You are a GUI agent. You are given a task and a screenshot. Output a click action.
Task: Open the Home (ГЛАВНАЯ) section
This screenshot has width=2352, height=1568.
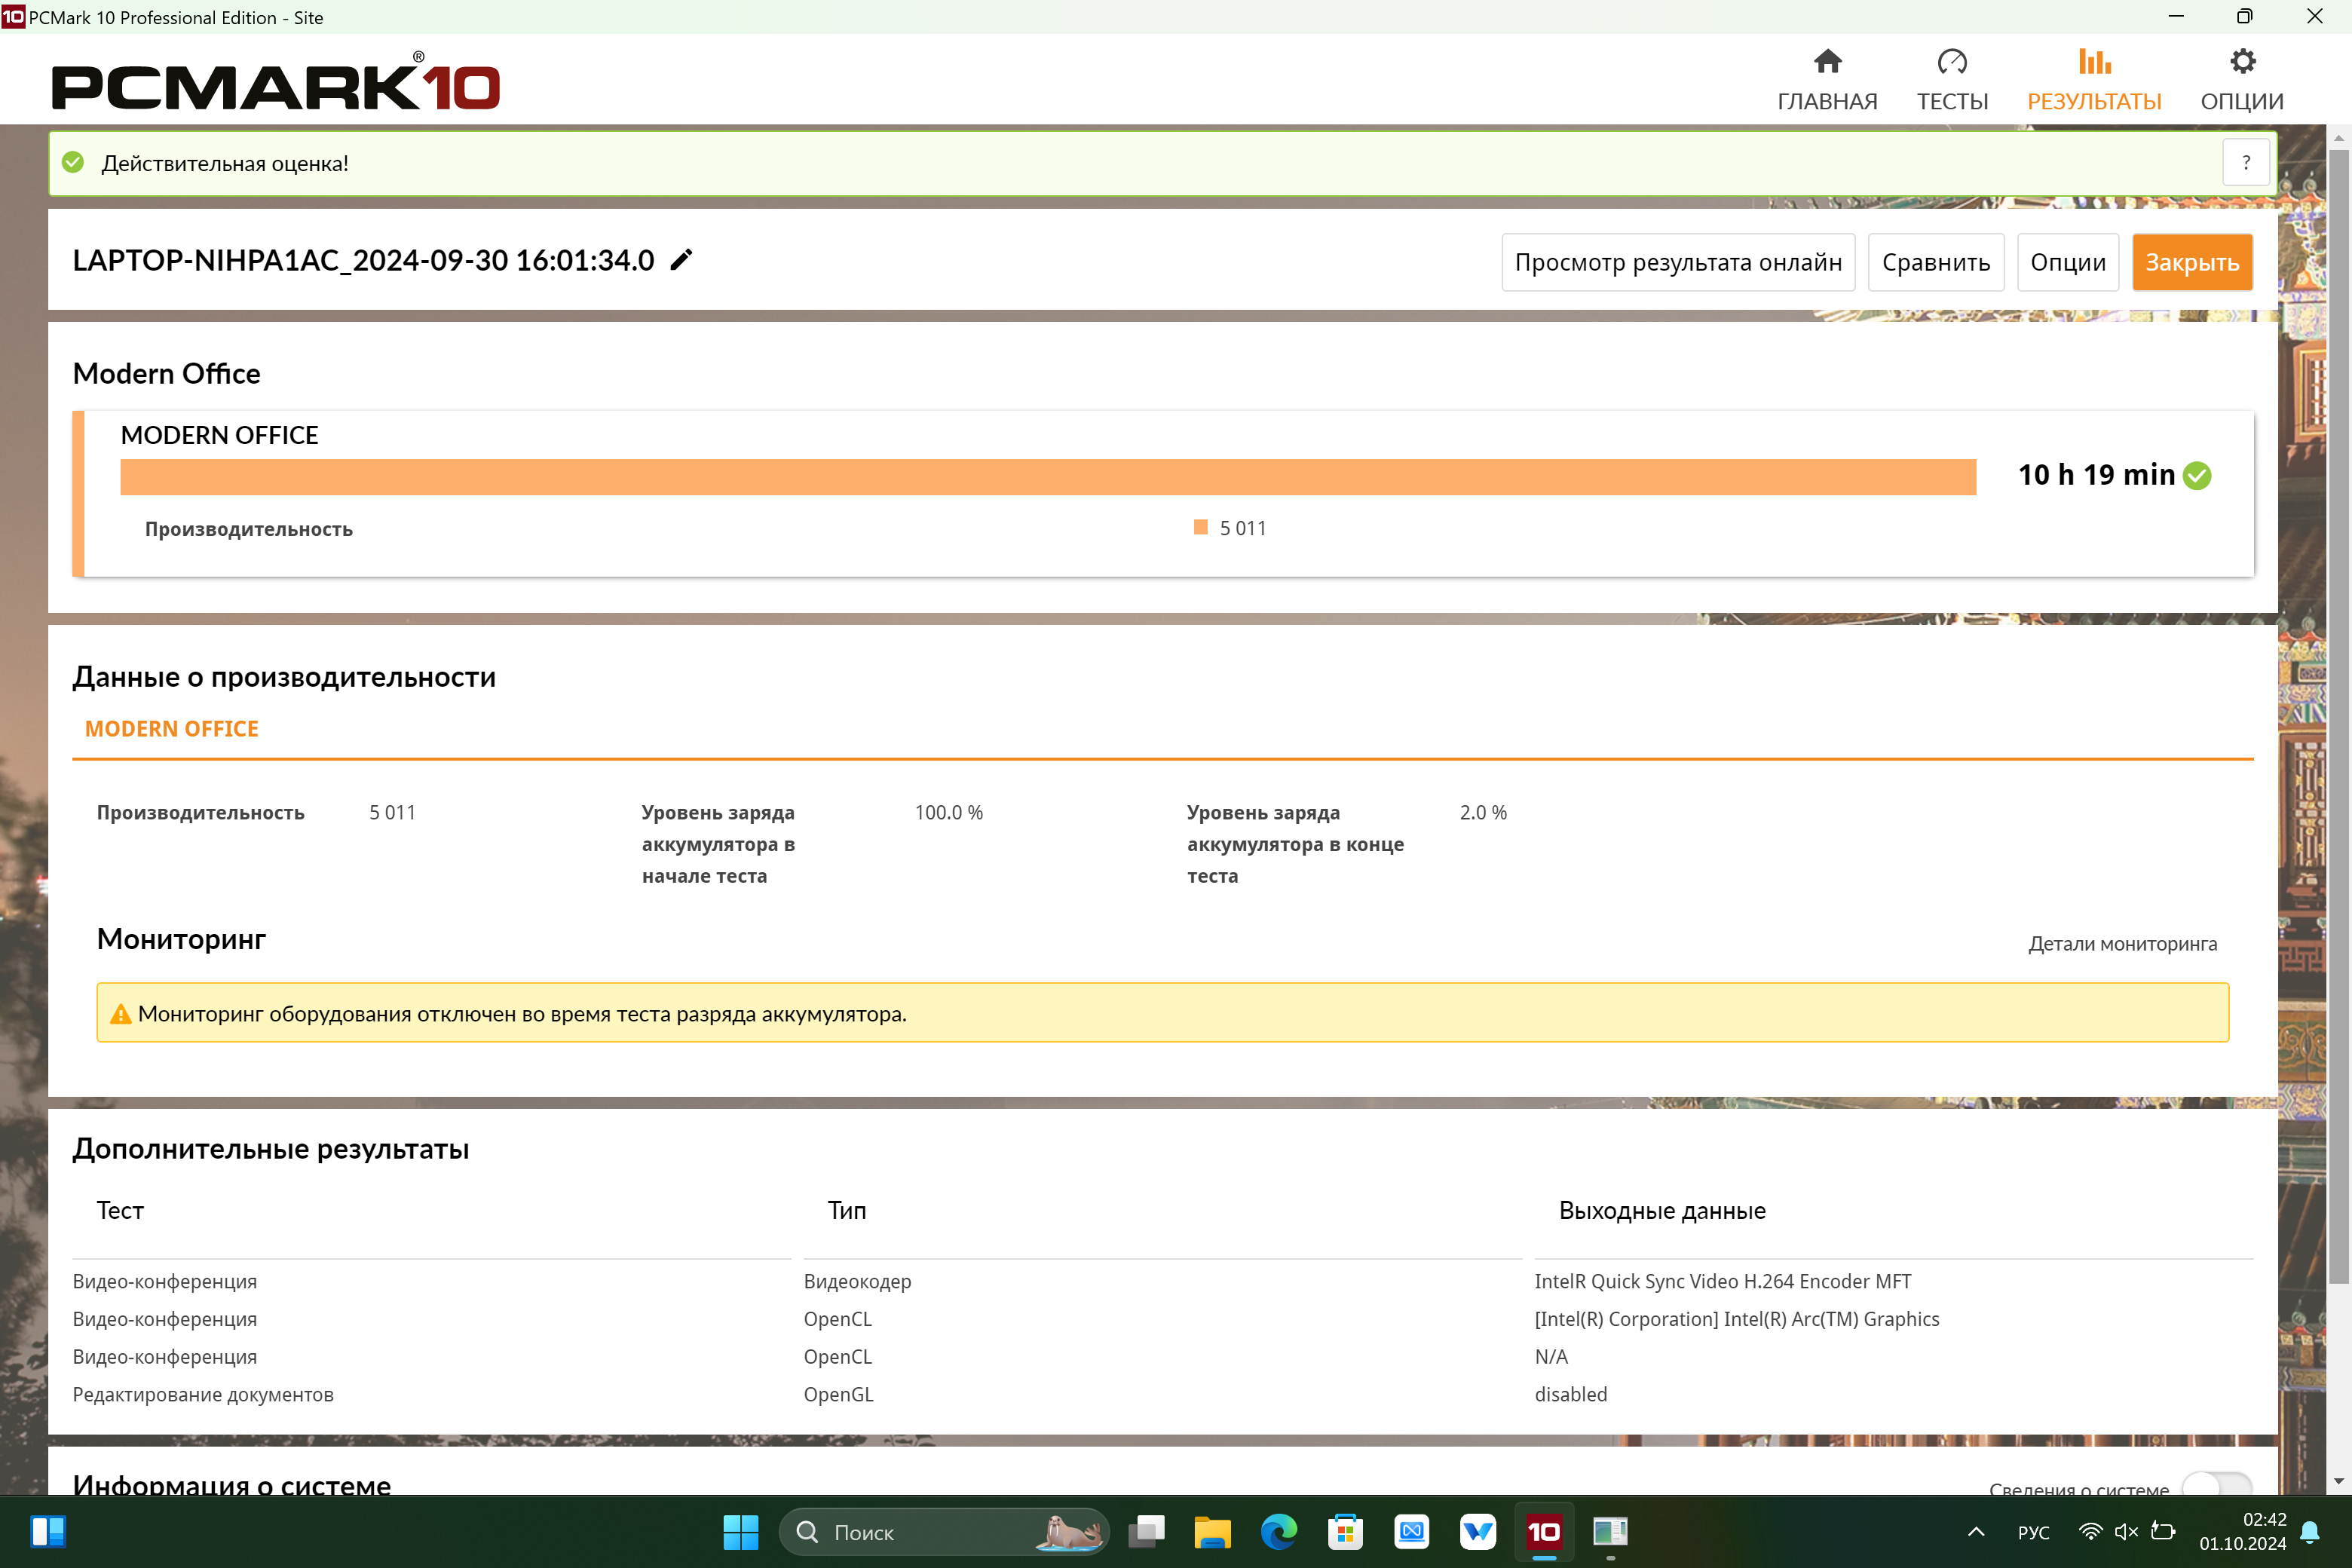[1827, 80]
